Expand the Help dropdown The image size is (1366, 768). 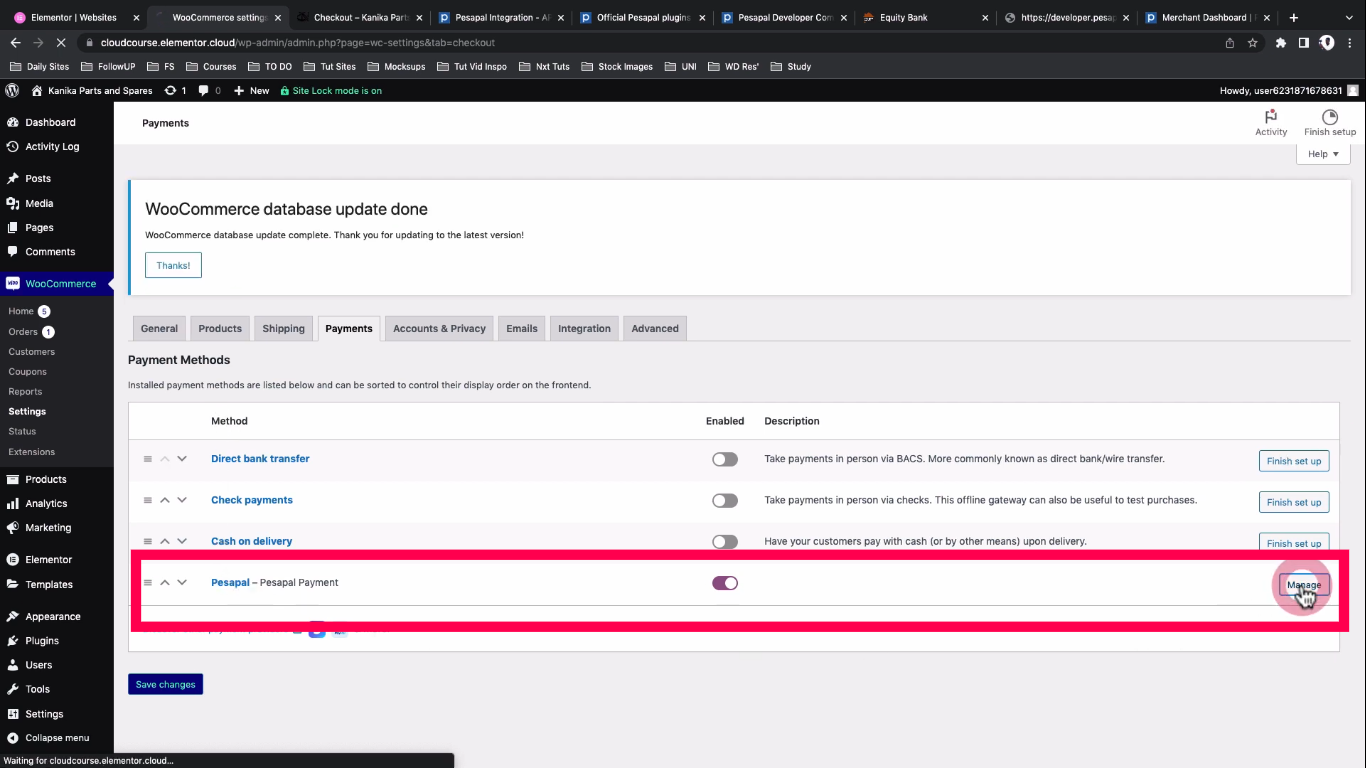click(1323, 154)
